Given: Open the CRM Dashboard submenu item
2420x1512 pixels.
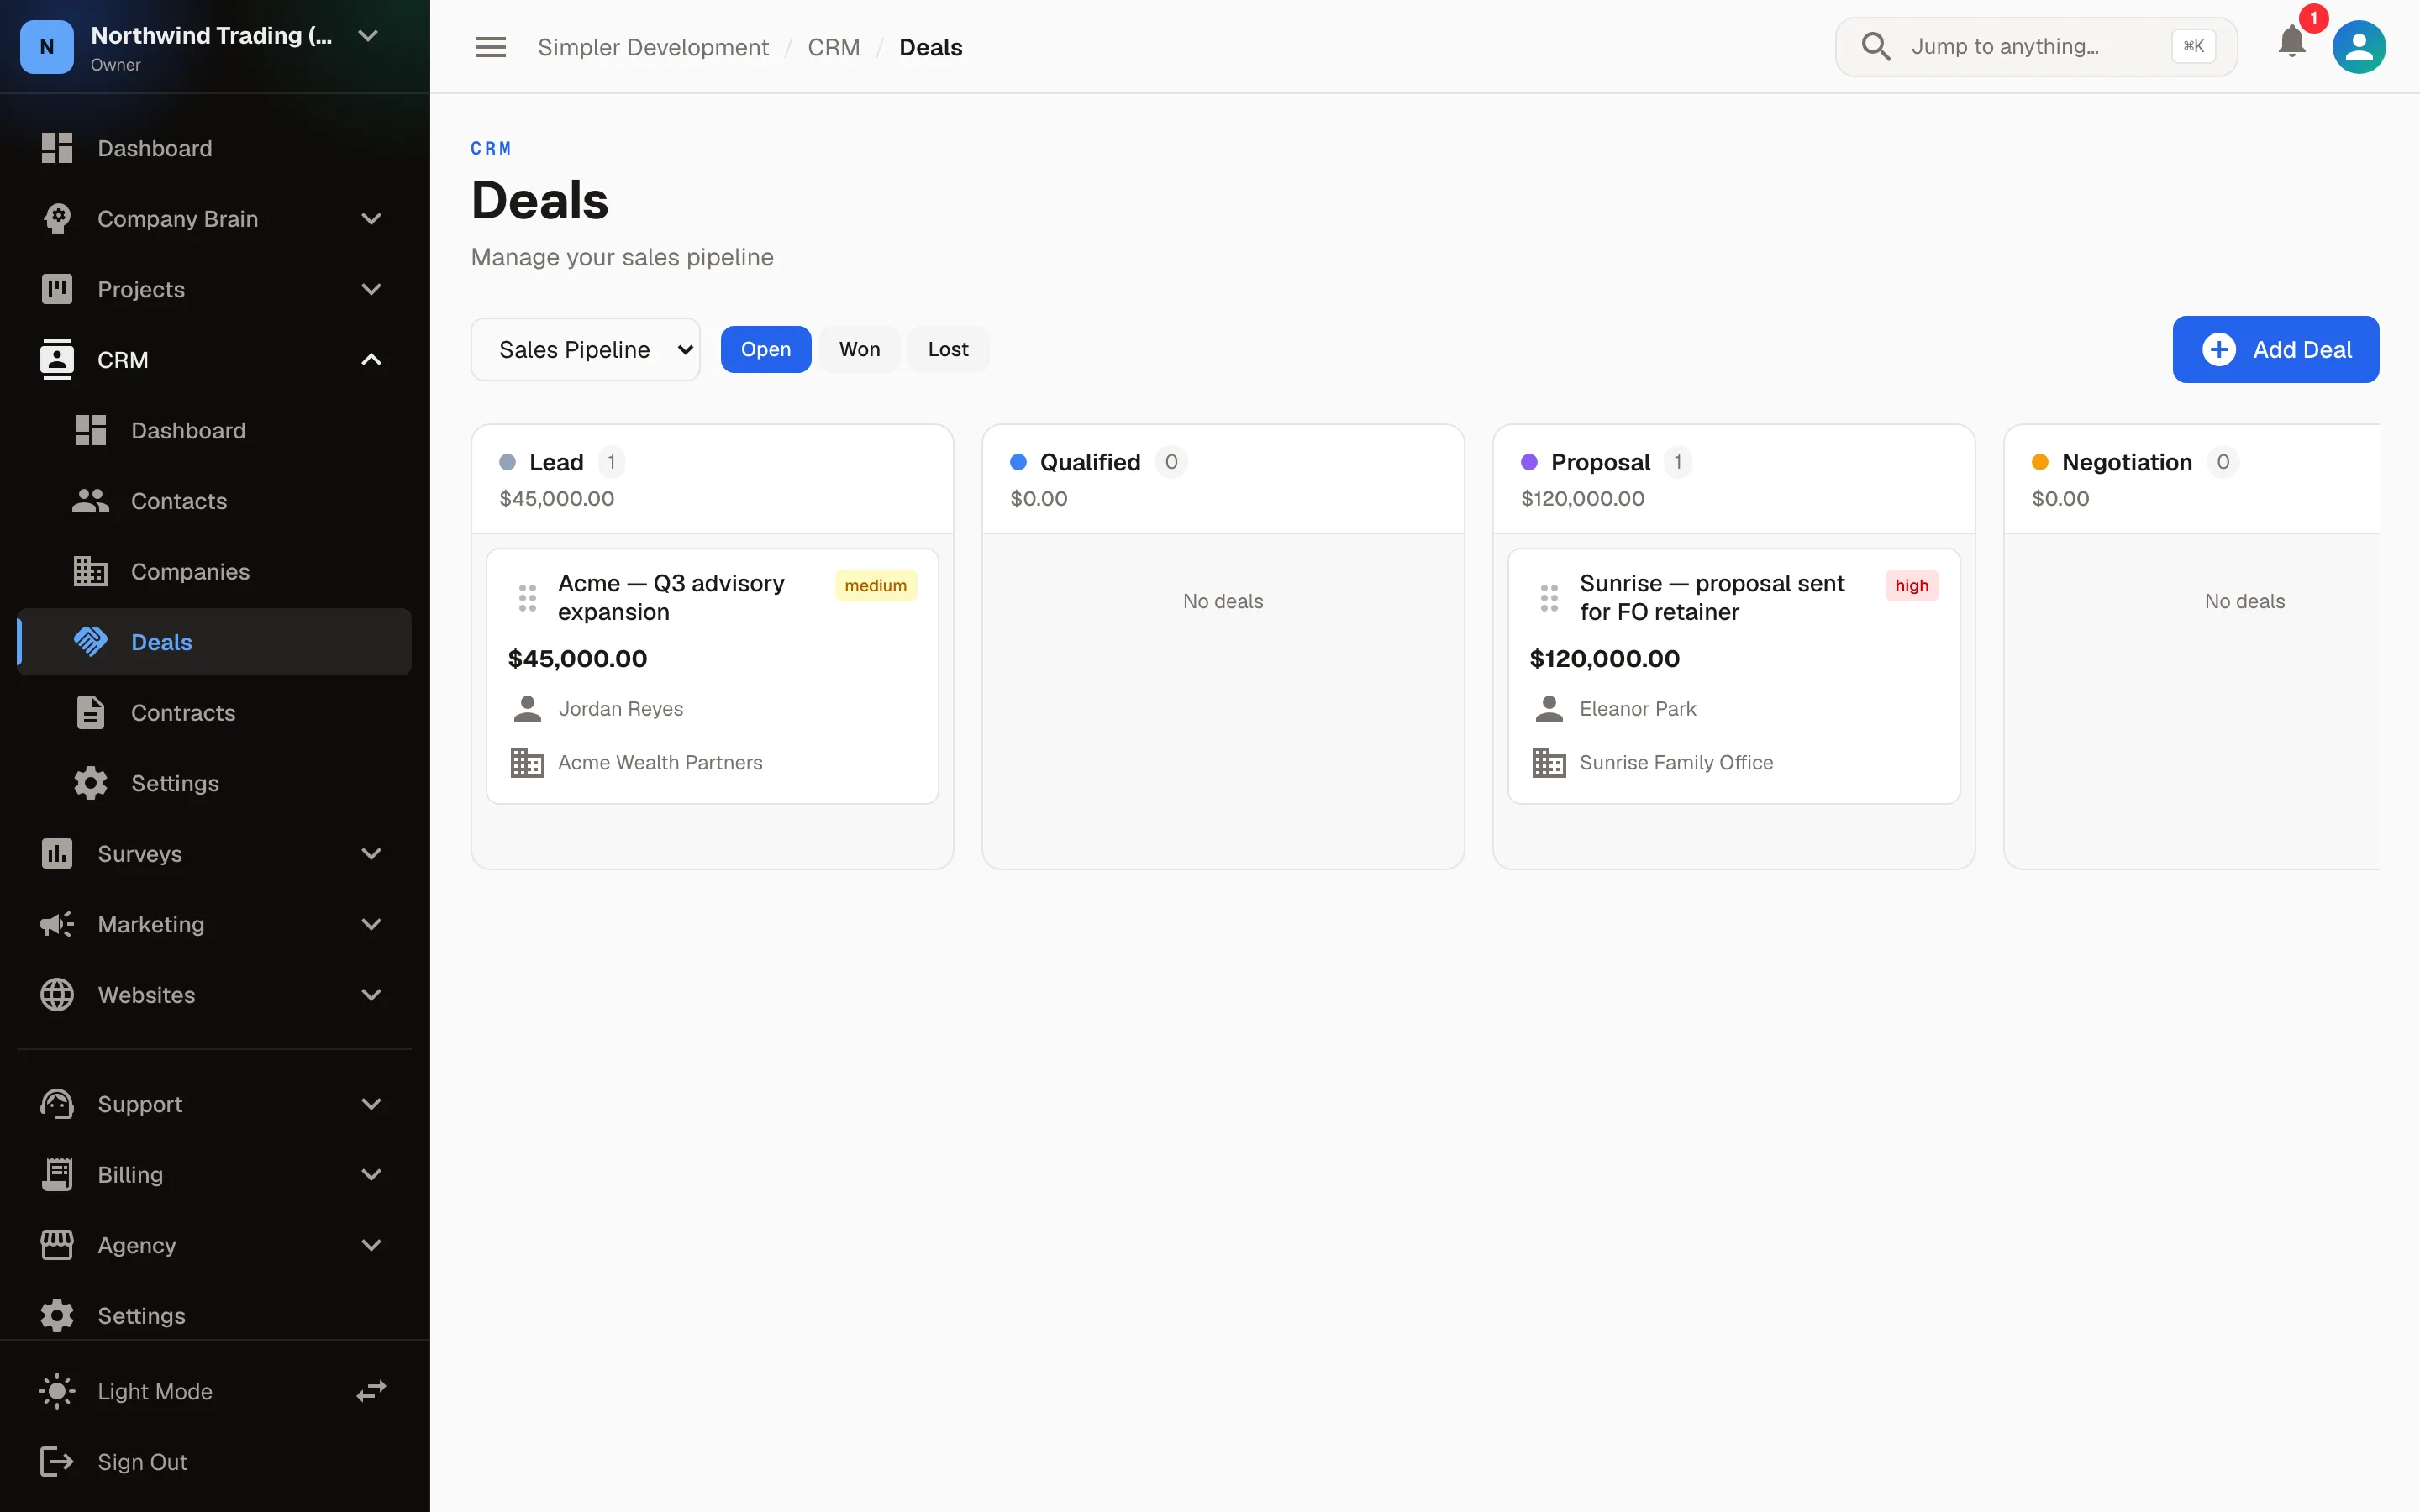Looking at the screenshot, I should [x=215, y=430].
